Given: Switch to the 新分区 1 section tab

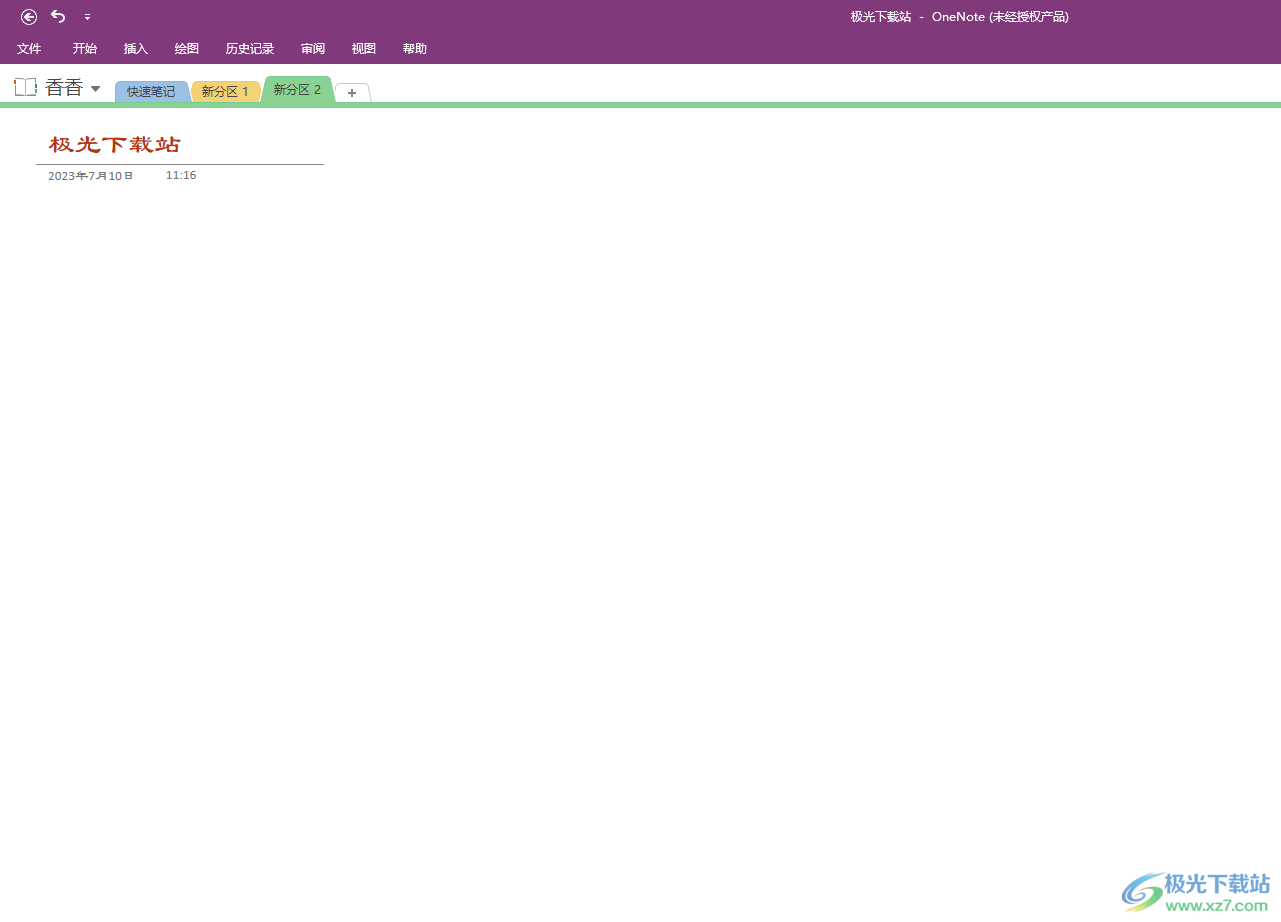Looking at the screenshot, I should tap(225, 91).
